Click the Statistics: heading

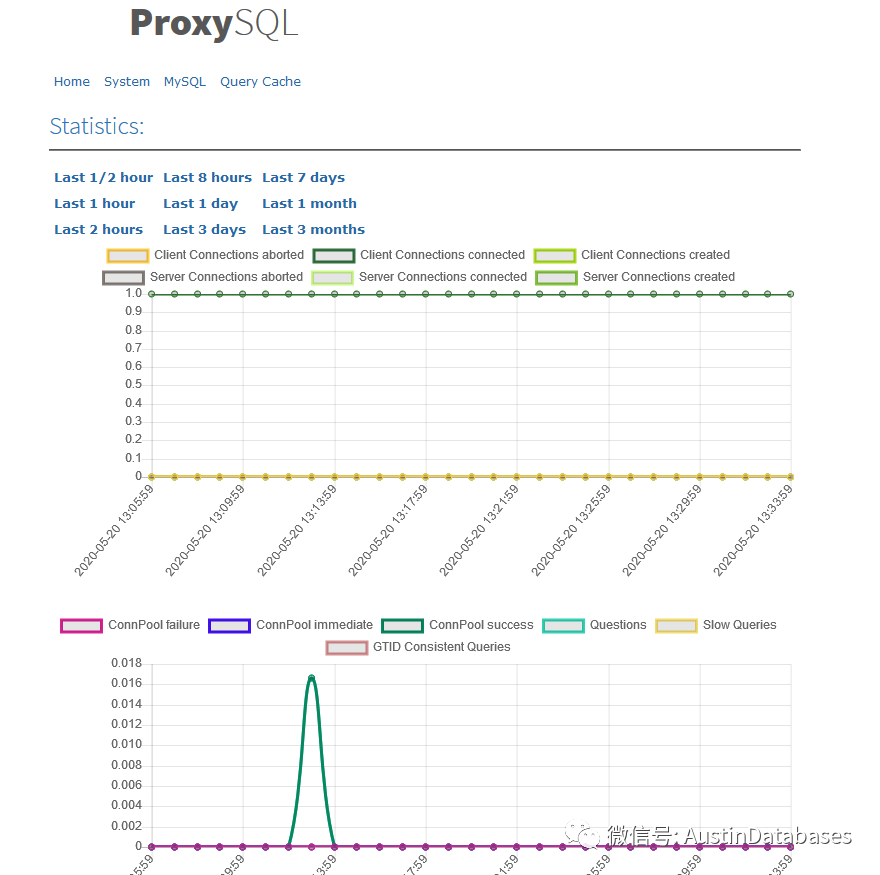point(97,126)
